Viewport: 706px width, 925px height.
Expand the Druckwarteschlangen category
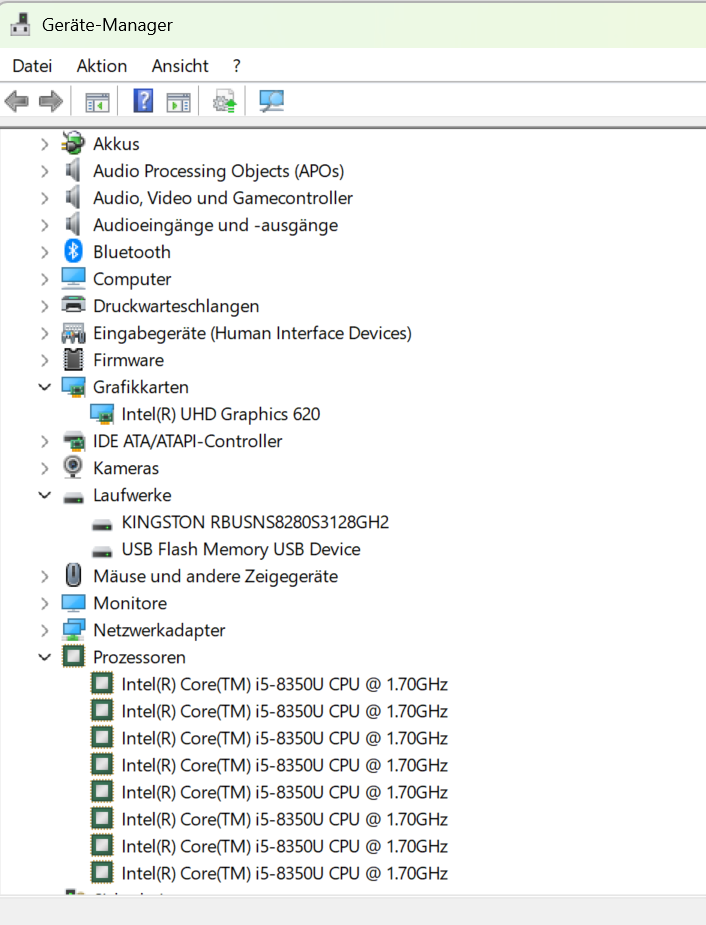[44, 306]
